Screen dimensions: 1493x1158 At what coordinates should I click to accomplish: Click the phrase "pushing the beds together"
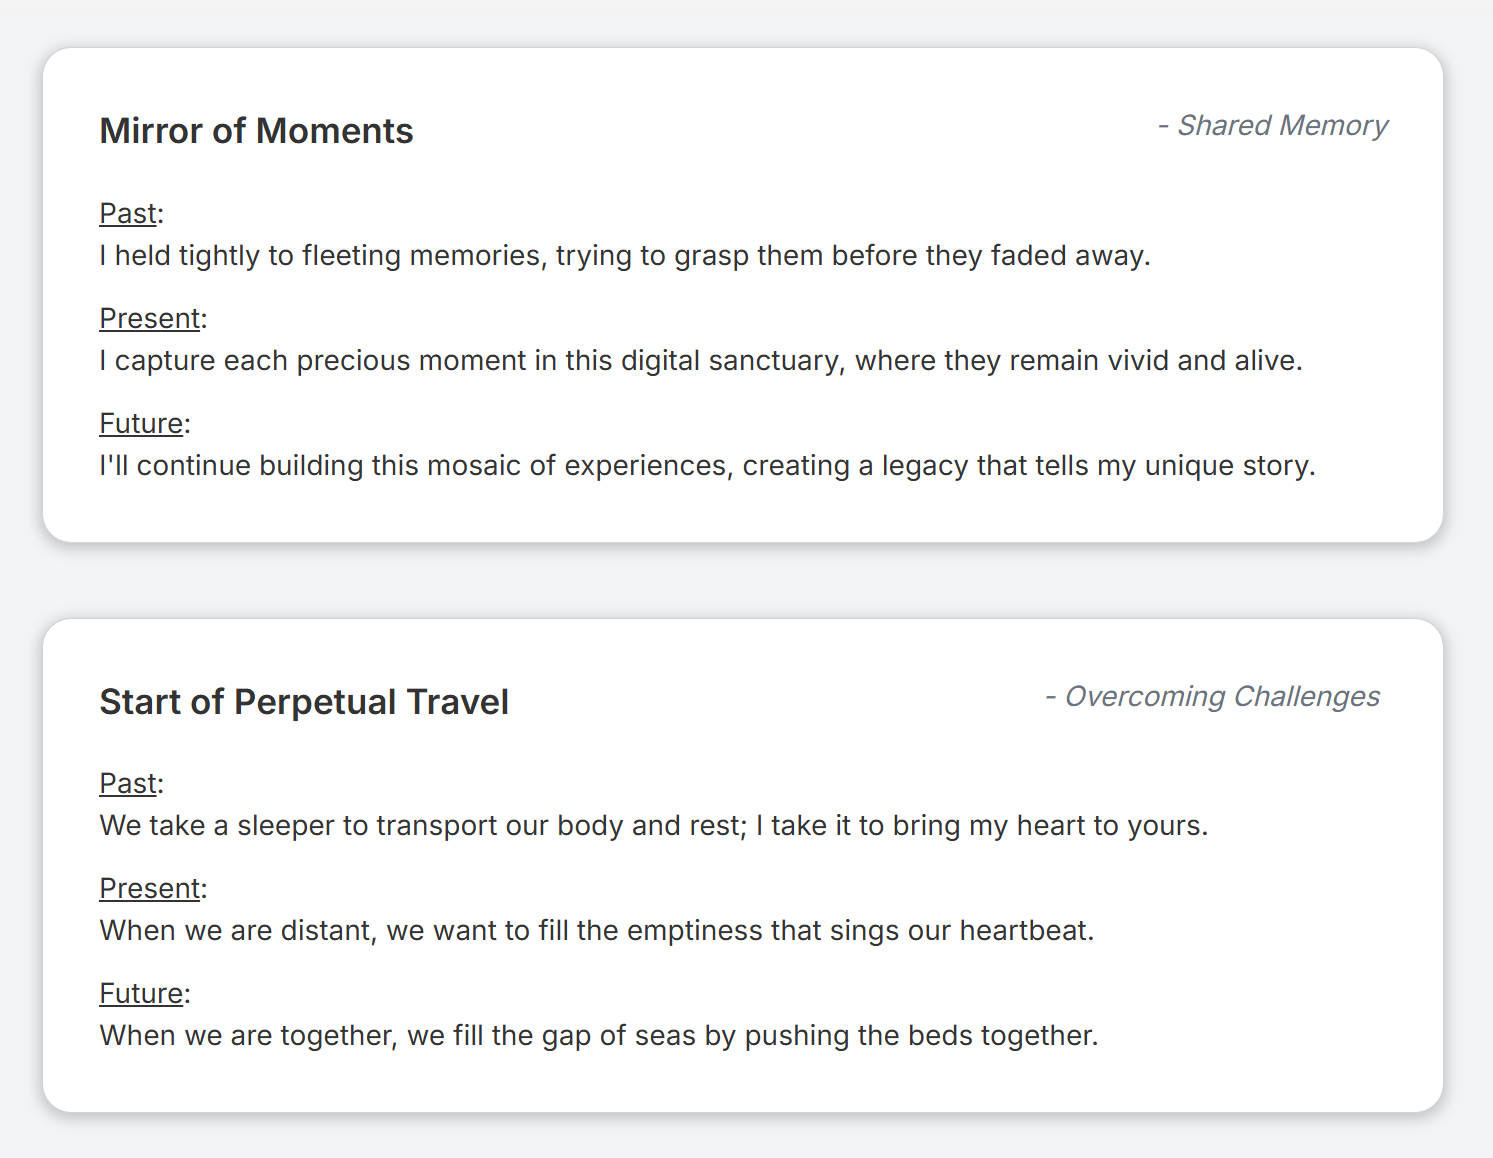click(919, 1036)
